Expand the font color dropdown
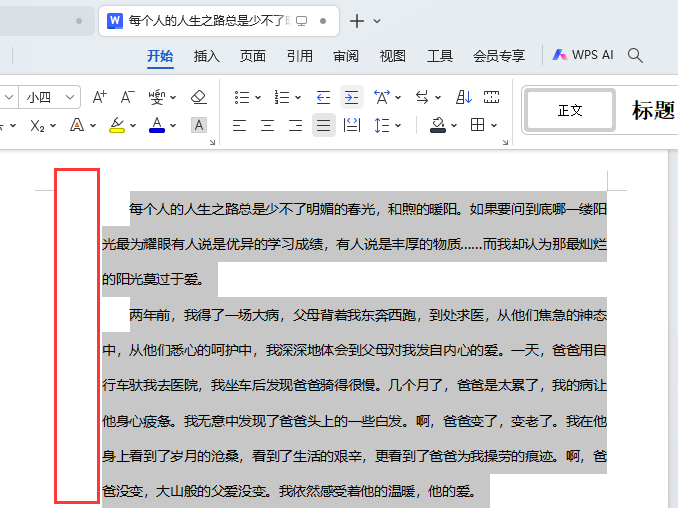 click(x=173, y=126)
